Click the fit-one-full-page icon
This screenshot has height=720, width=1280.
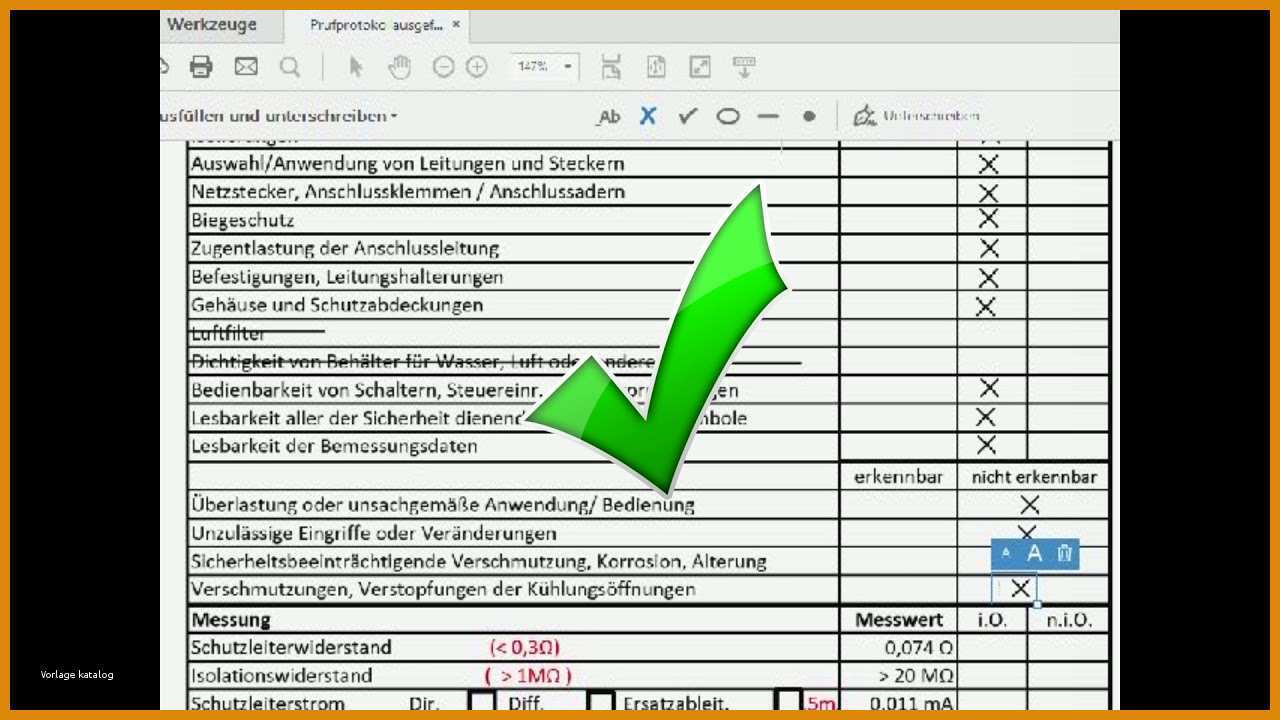[656, 67]
